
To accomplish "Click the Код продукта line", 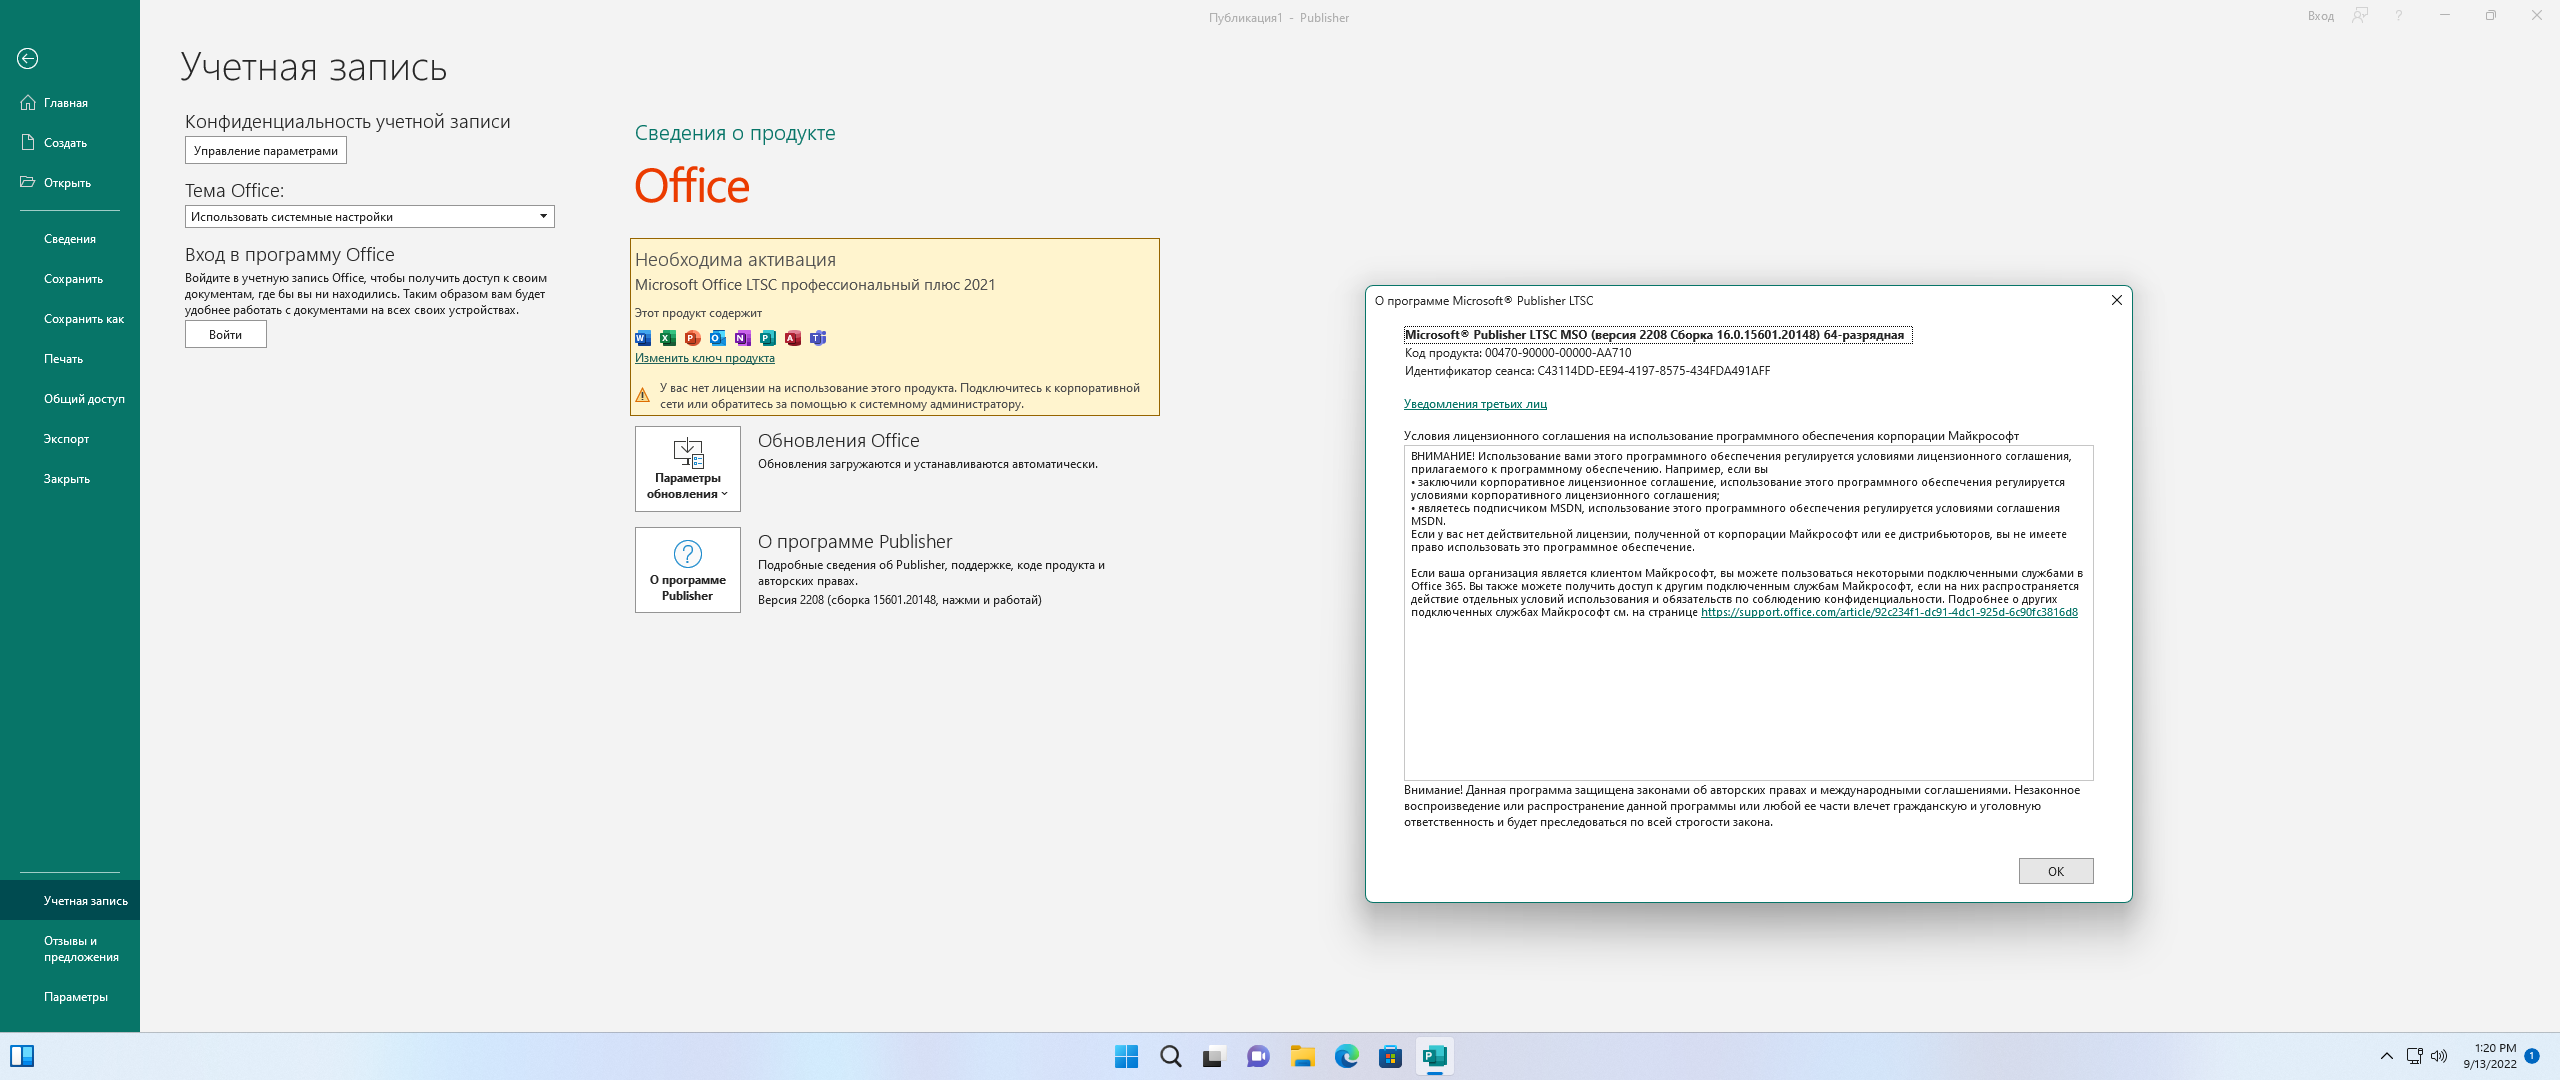I will (1518, 353).
